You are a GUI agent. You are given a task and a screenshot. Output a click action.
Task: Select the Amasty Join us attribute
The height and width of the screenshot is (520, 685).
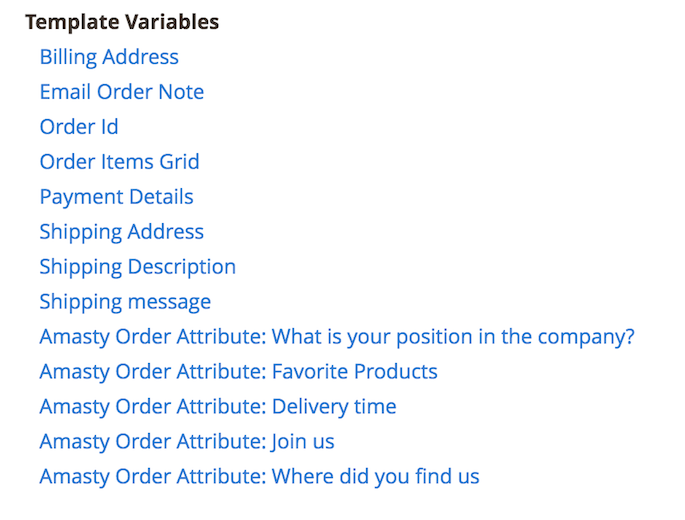point(187,442)
